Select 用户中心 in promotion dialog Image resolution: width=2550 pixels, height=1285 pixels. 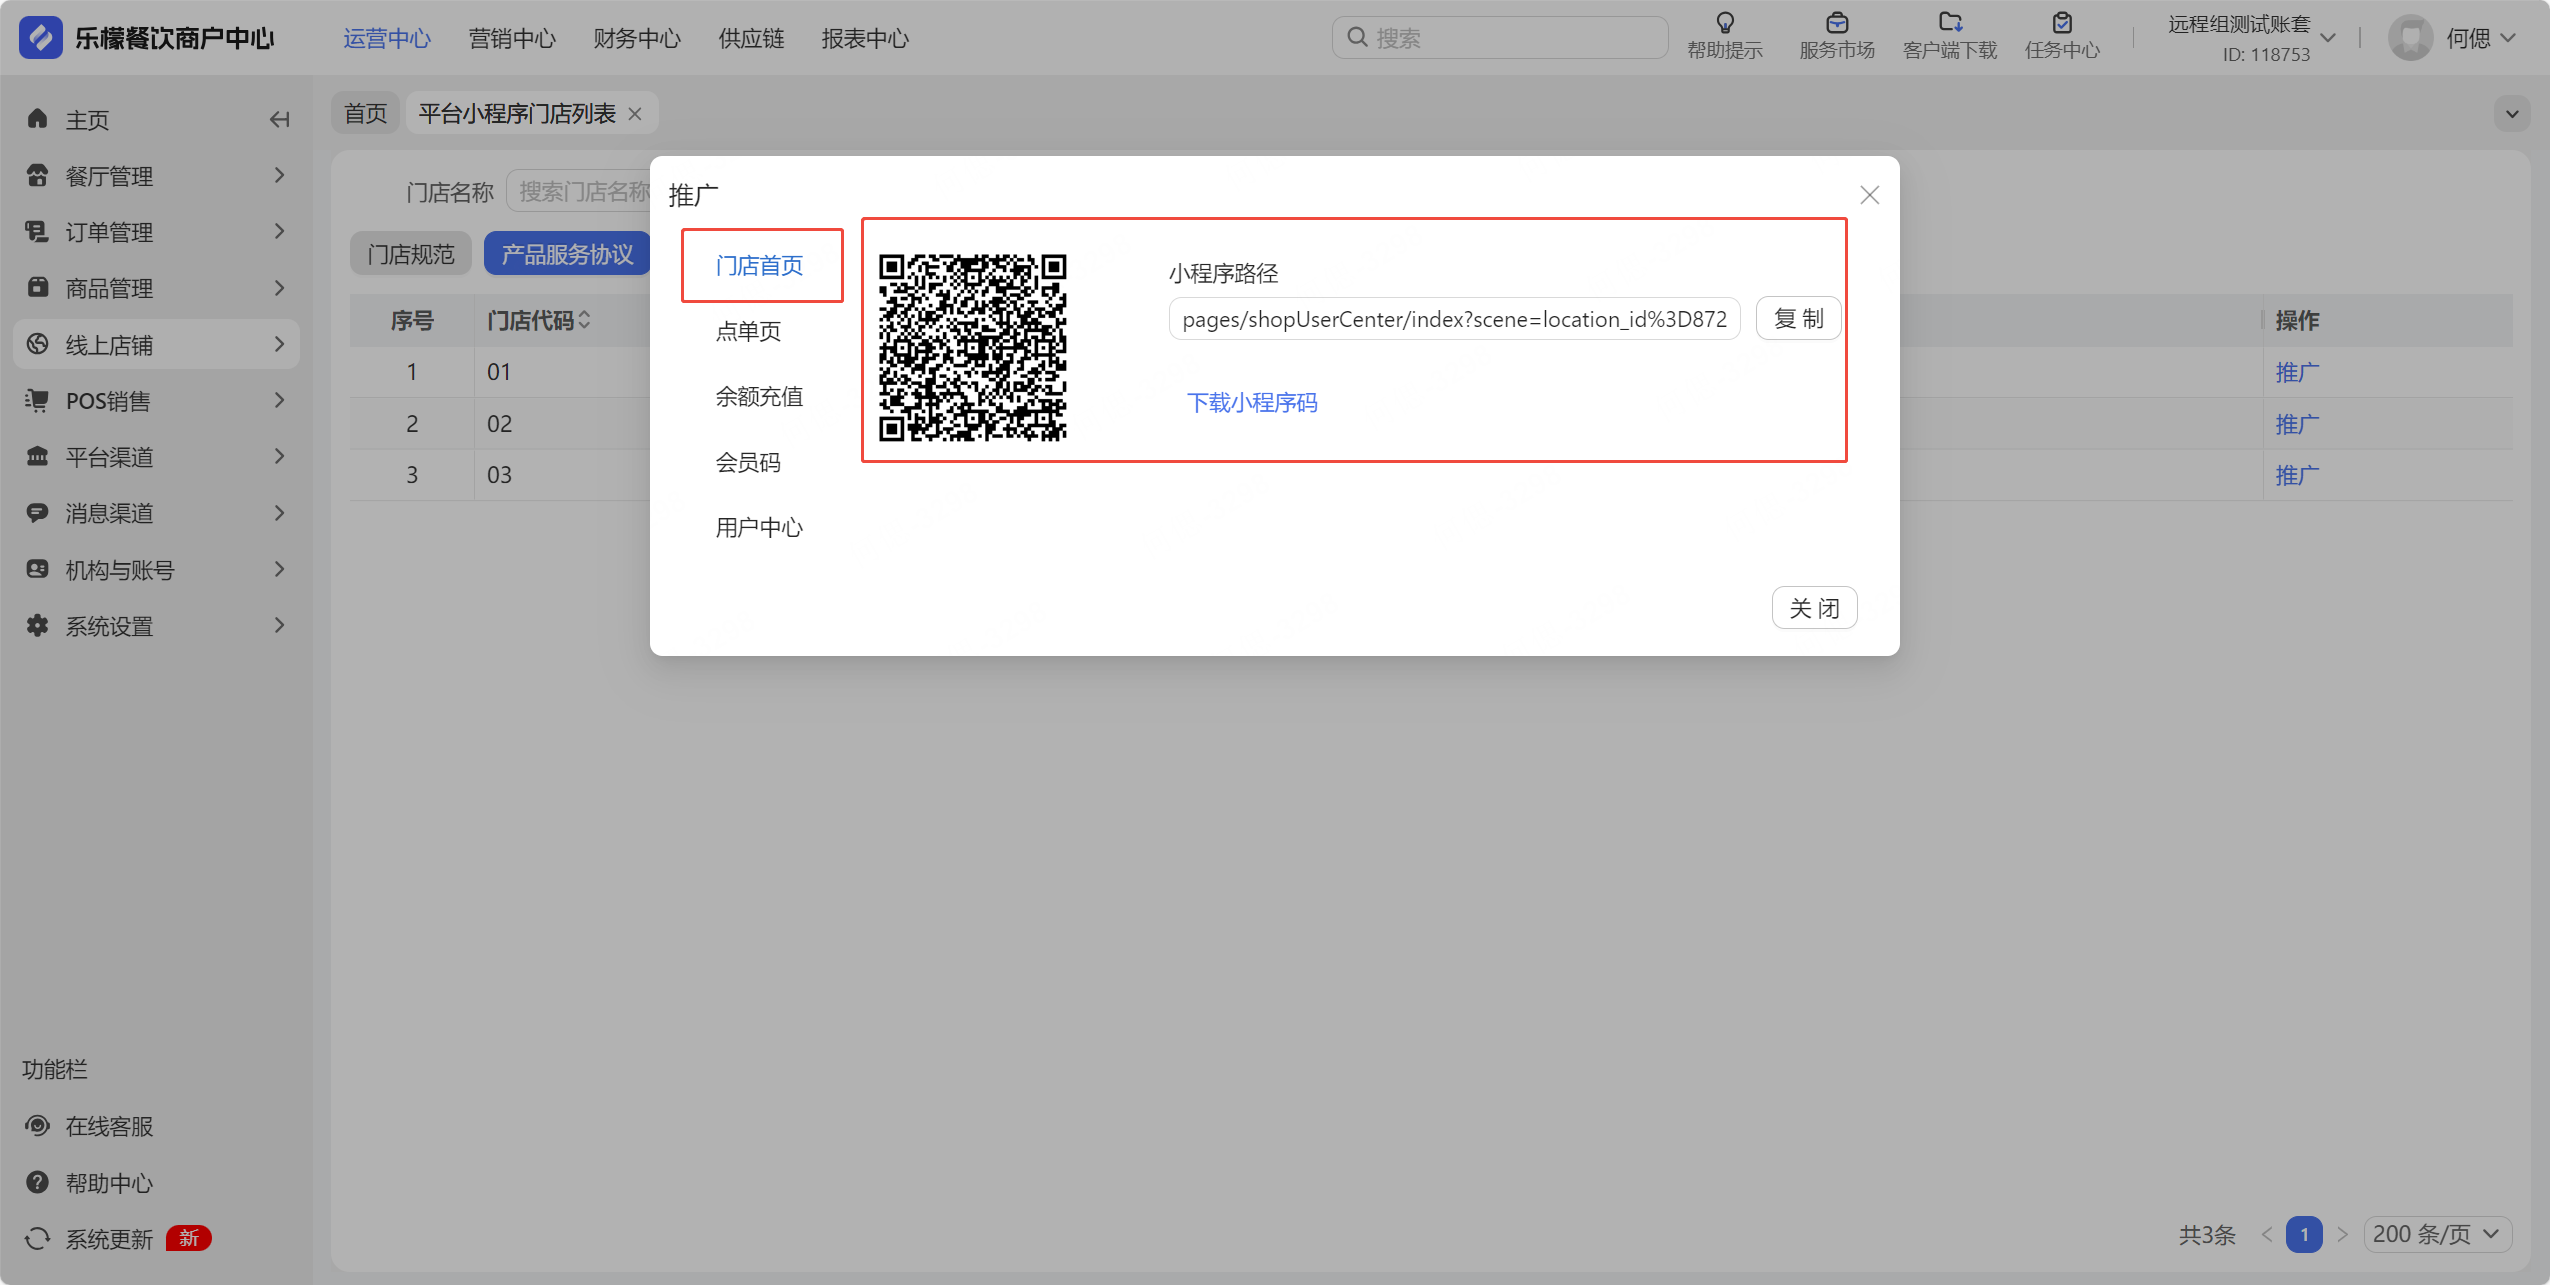pyautogui.click(x=760, y=528)
